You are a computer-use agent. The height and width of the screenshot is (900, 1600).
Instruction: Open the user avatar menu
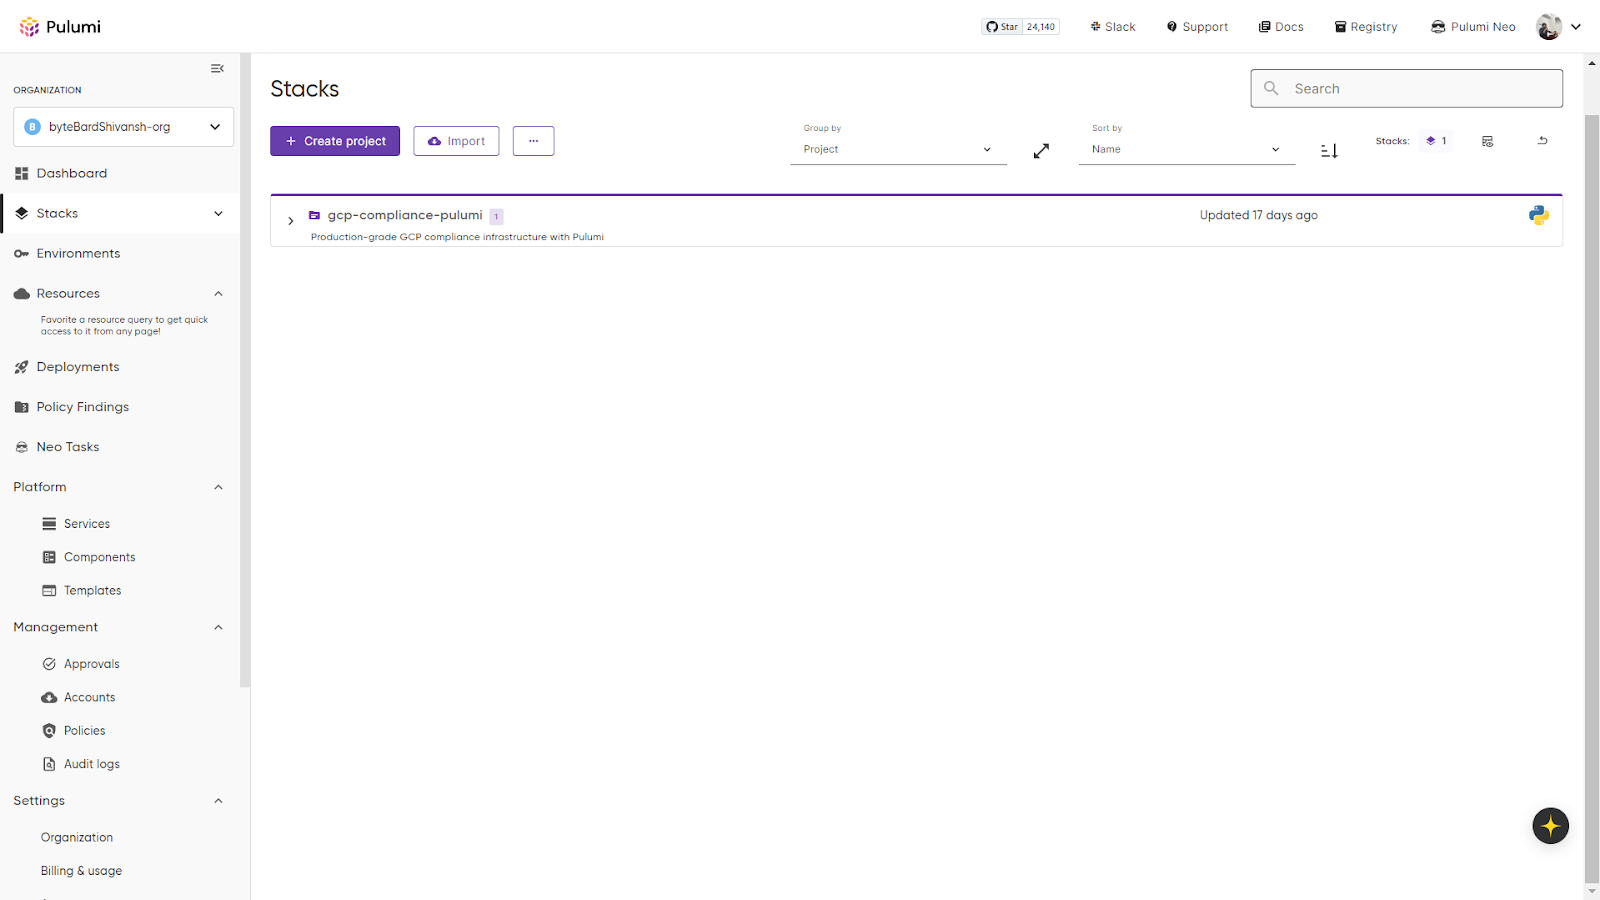[x=1559, y=27]
